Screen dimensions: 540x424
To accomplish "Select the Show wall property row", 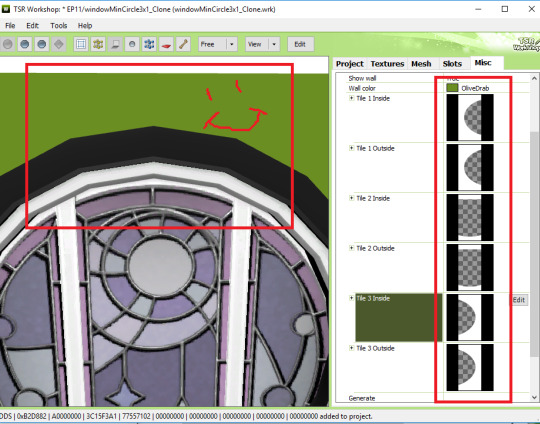I will [x=438, y=78].
